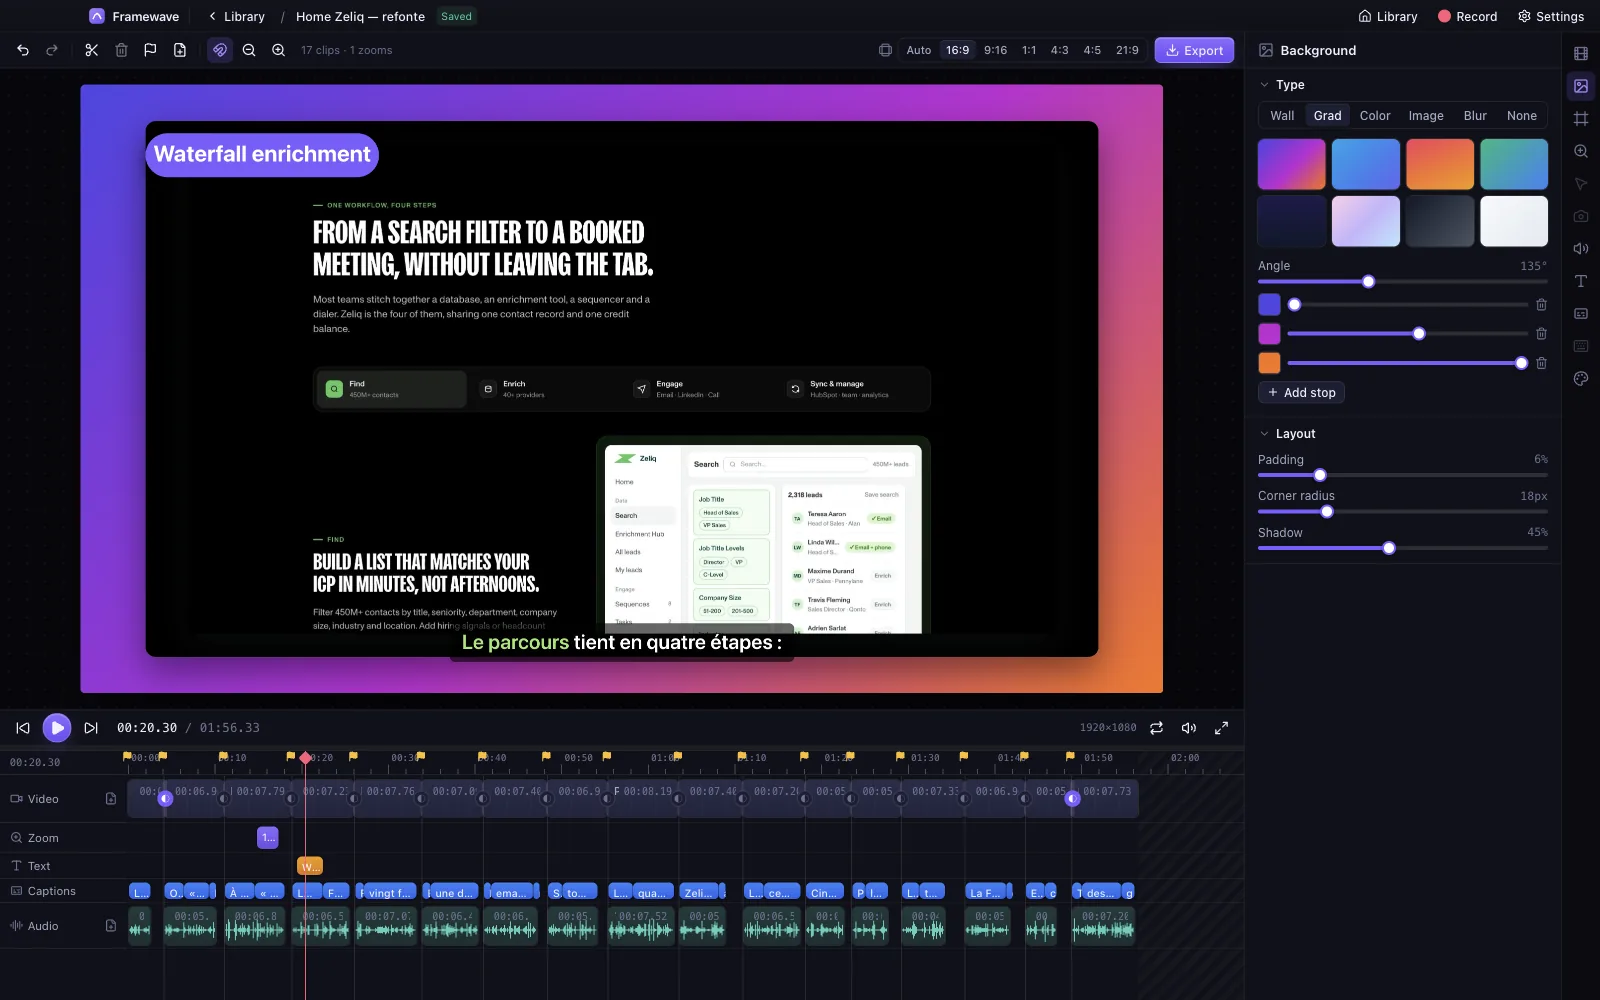Viewport: 1600px width, 1000px height.
Task: Export the video
Action: tap(1194, 50)
